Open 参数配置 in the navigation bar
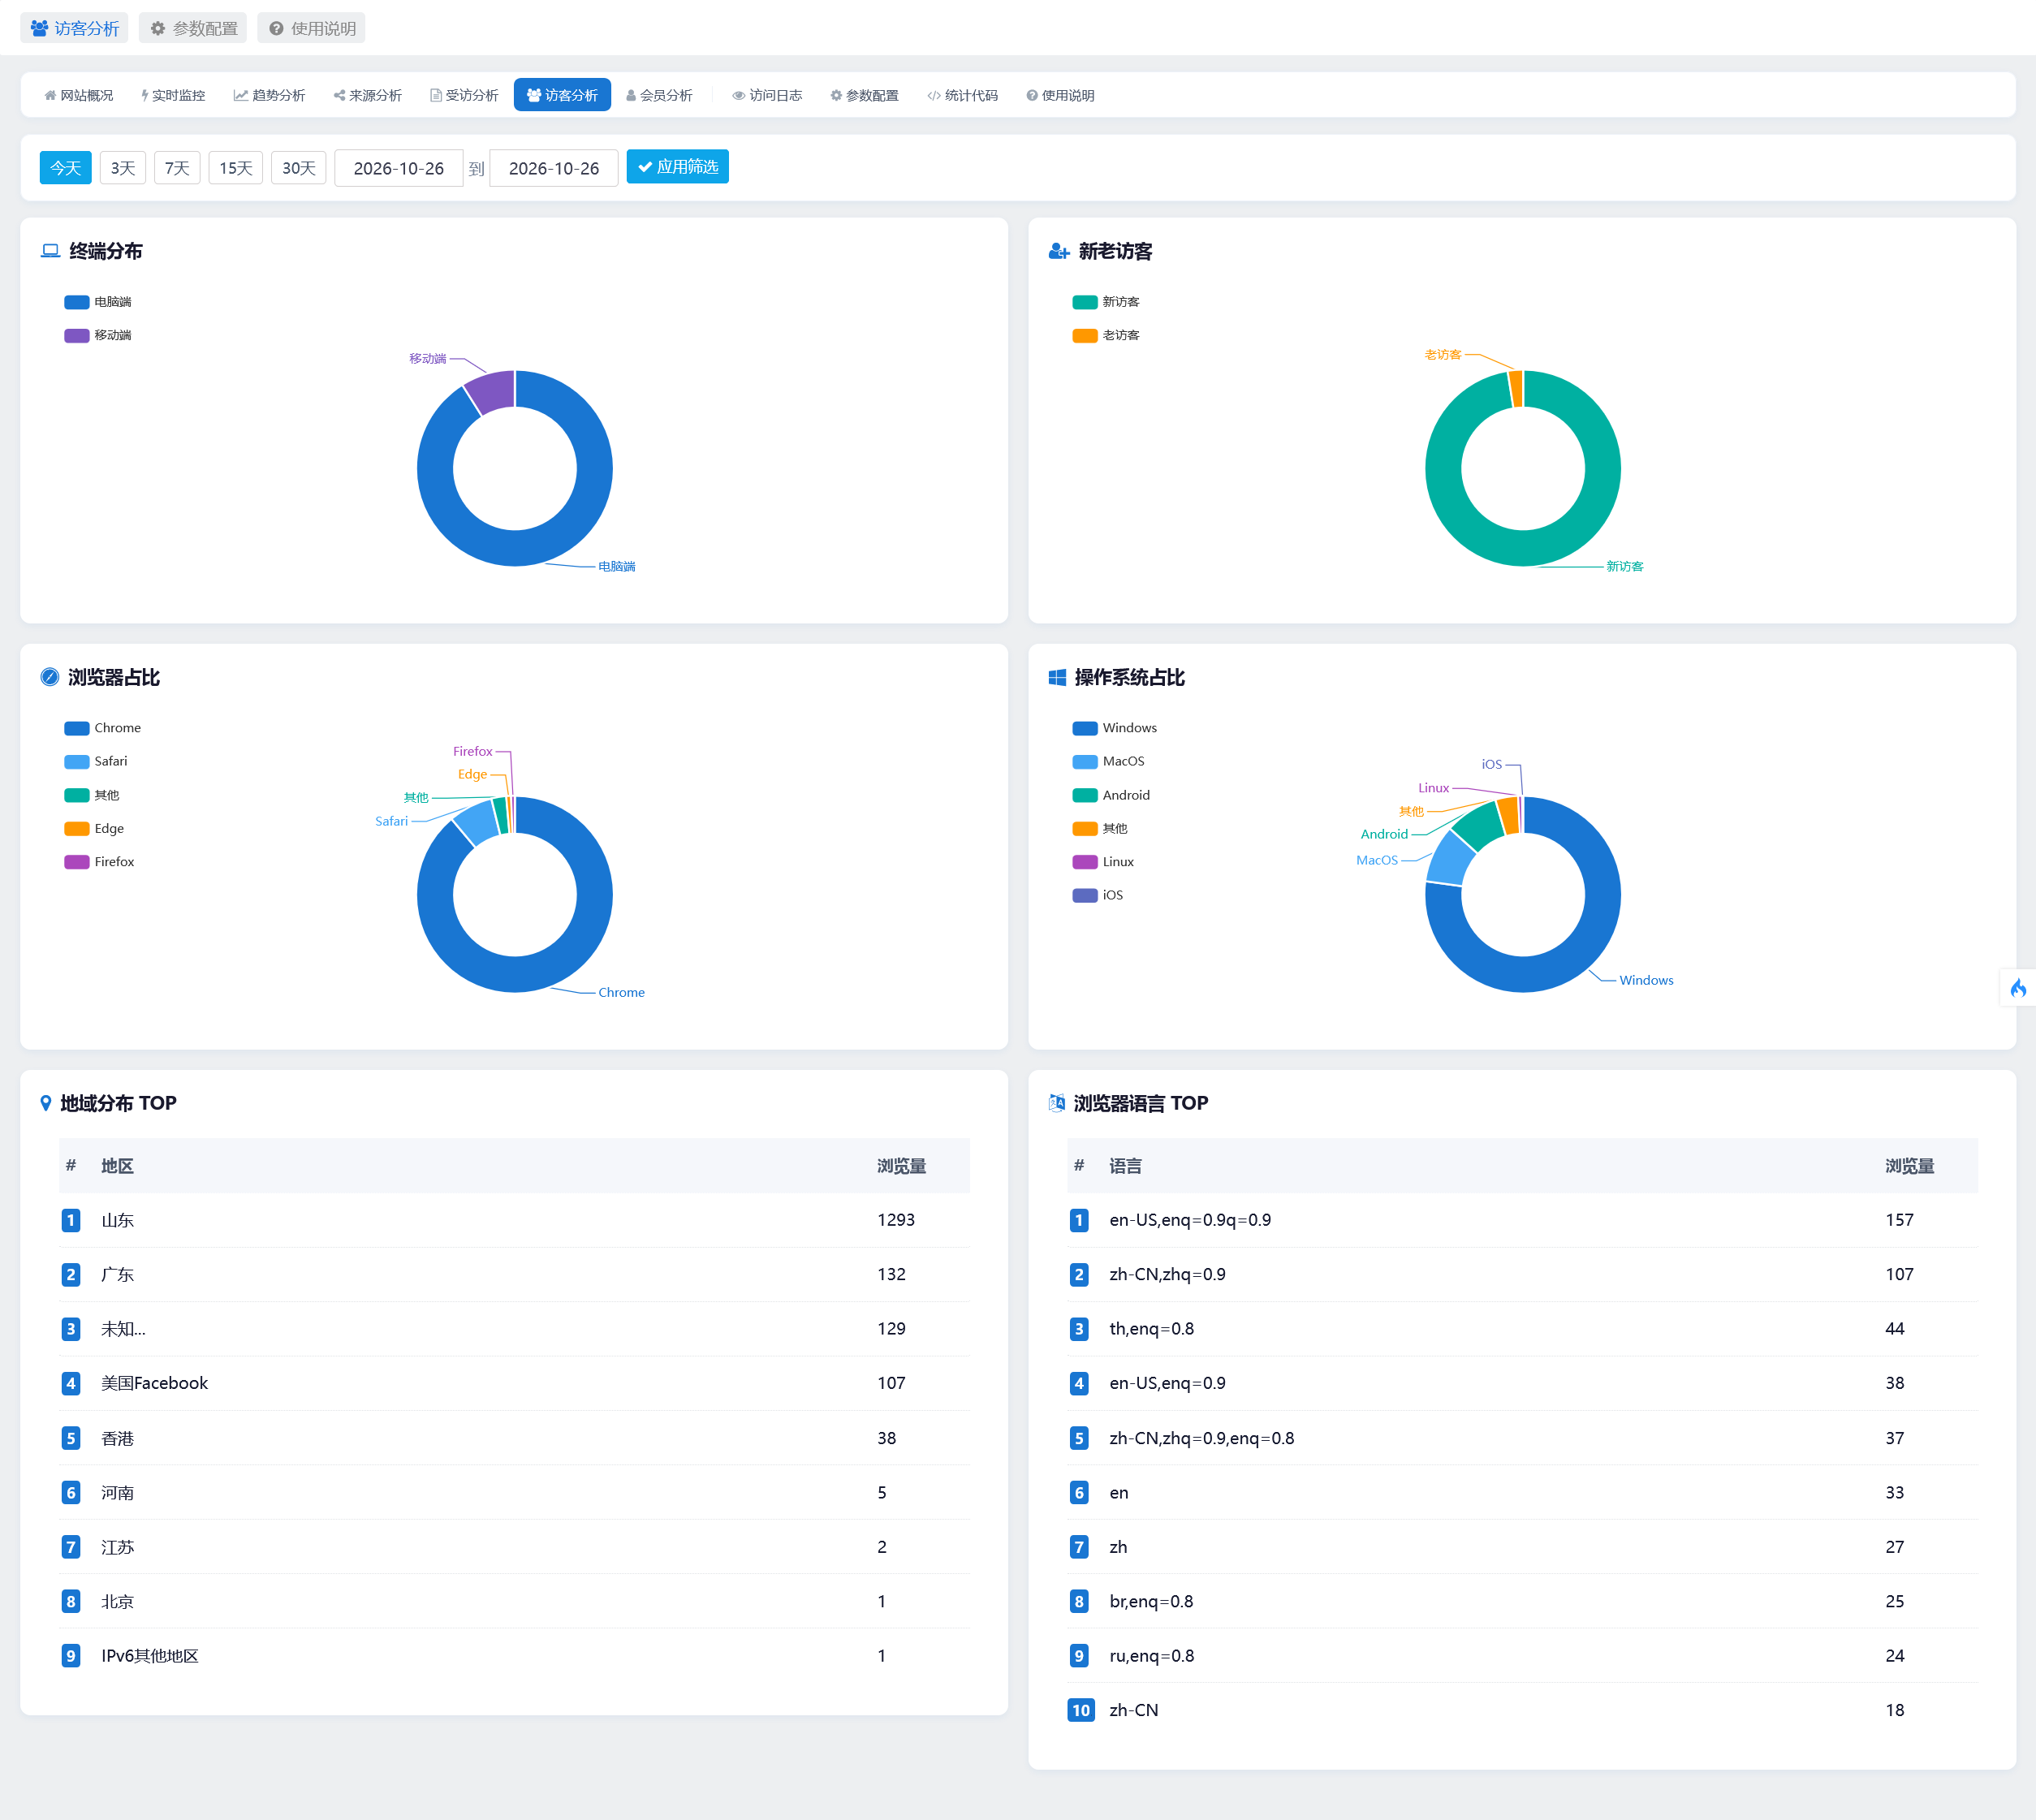The image size is (2036, 1820). tap(864, 95)
